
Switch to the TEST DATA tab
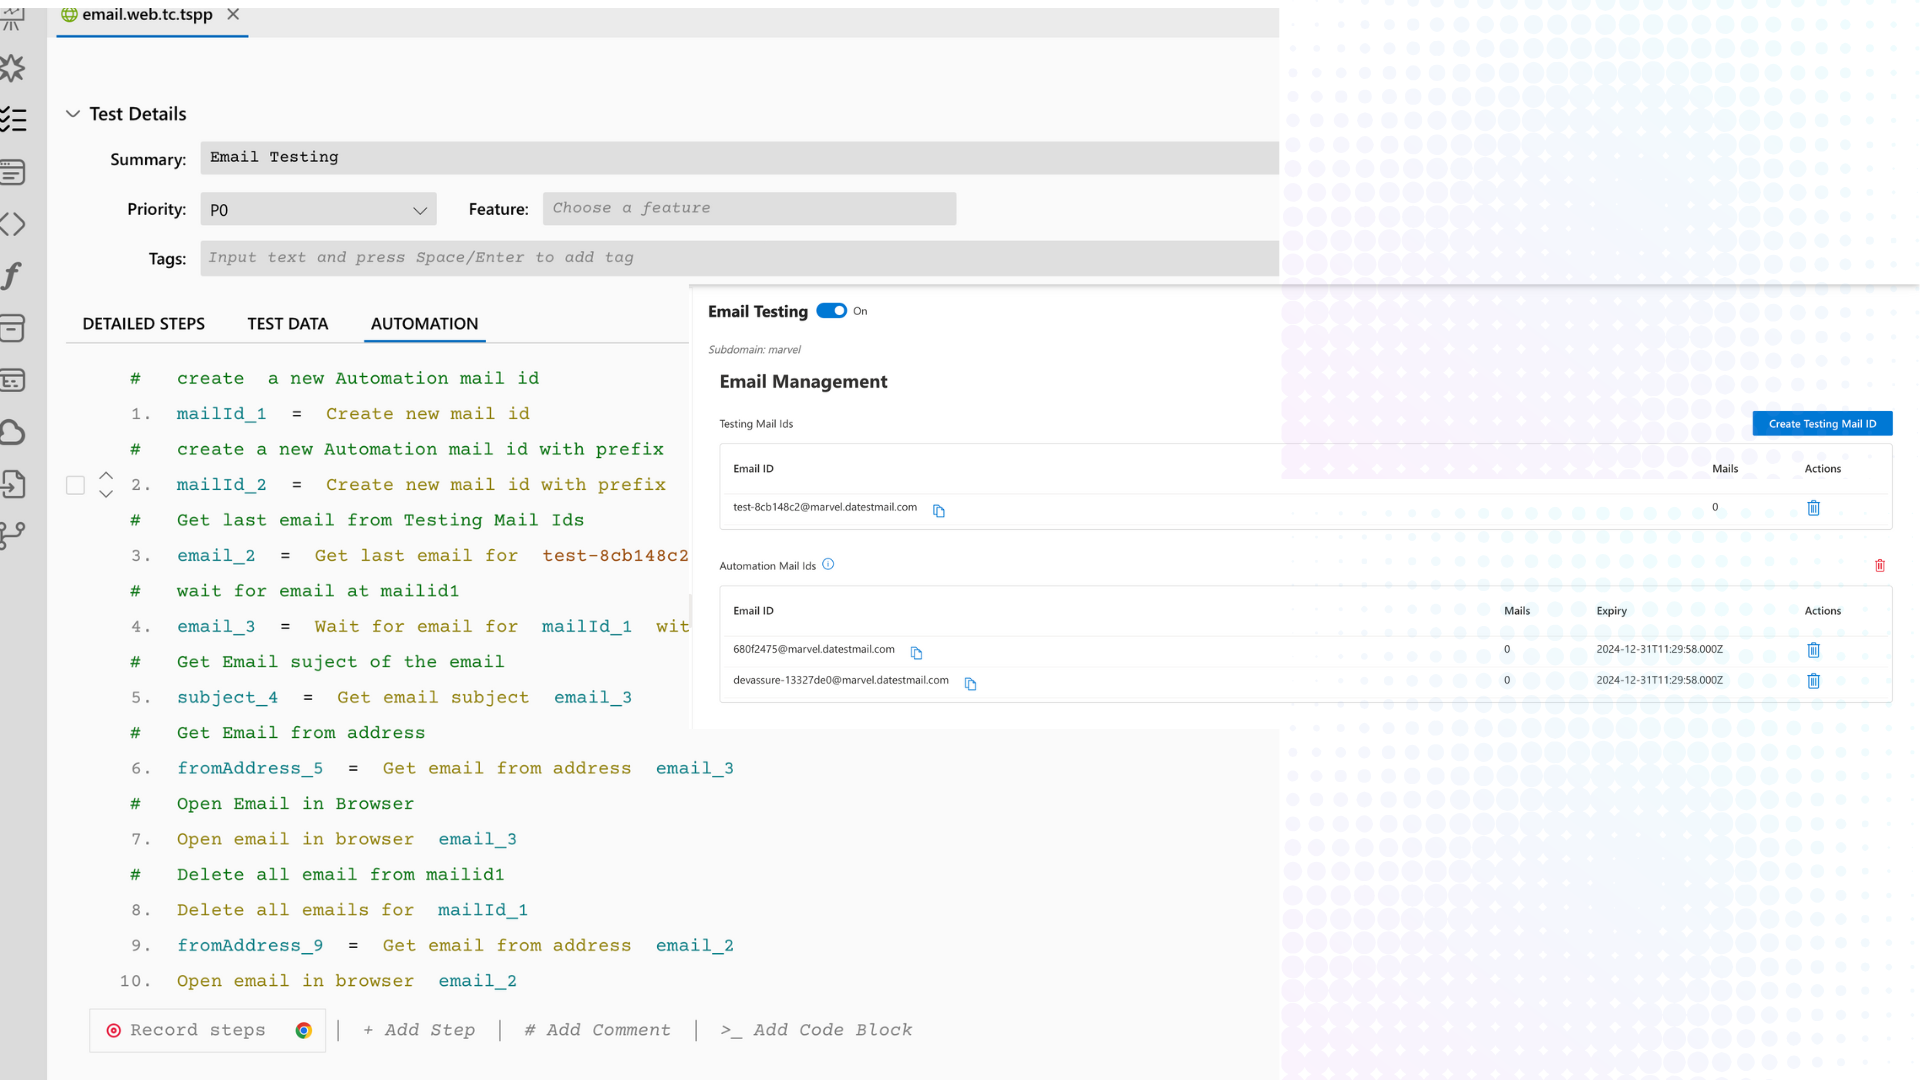point(288,324)
